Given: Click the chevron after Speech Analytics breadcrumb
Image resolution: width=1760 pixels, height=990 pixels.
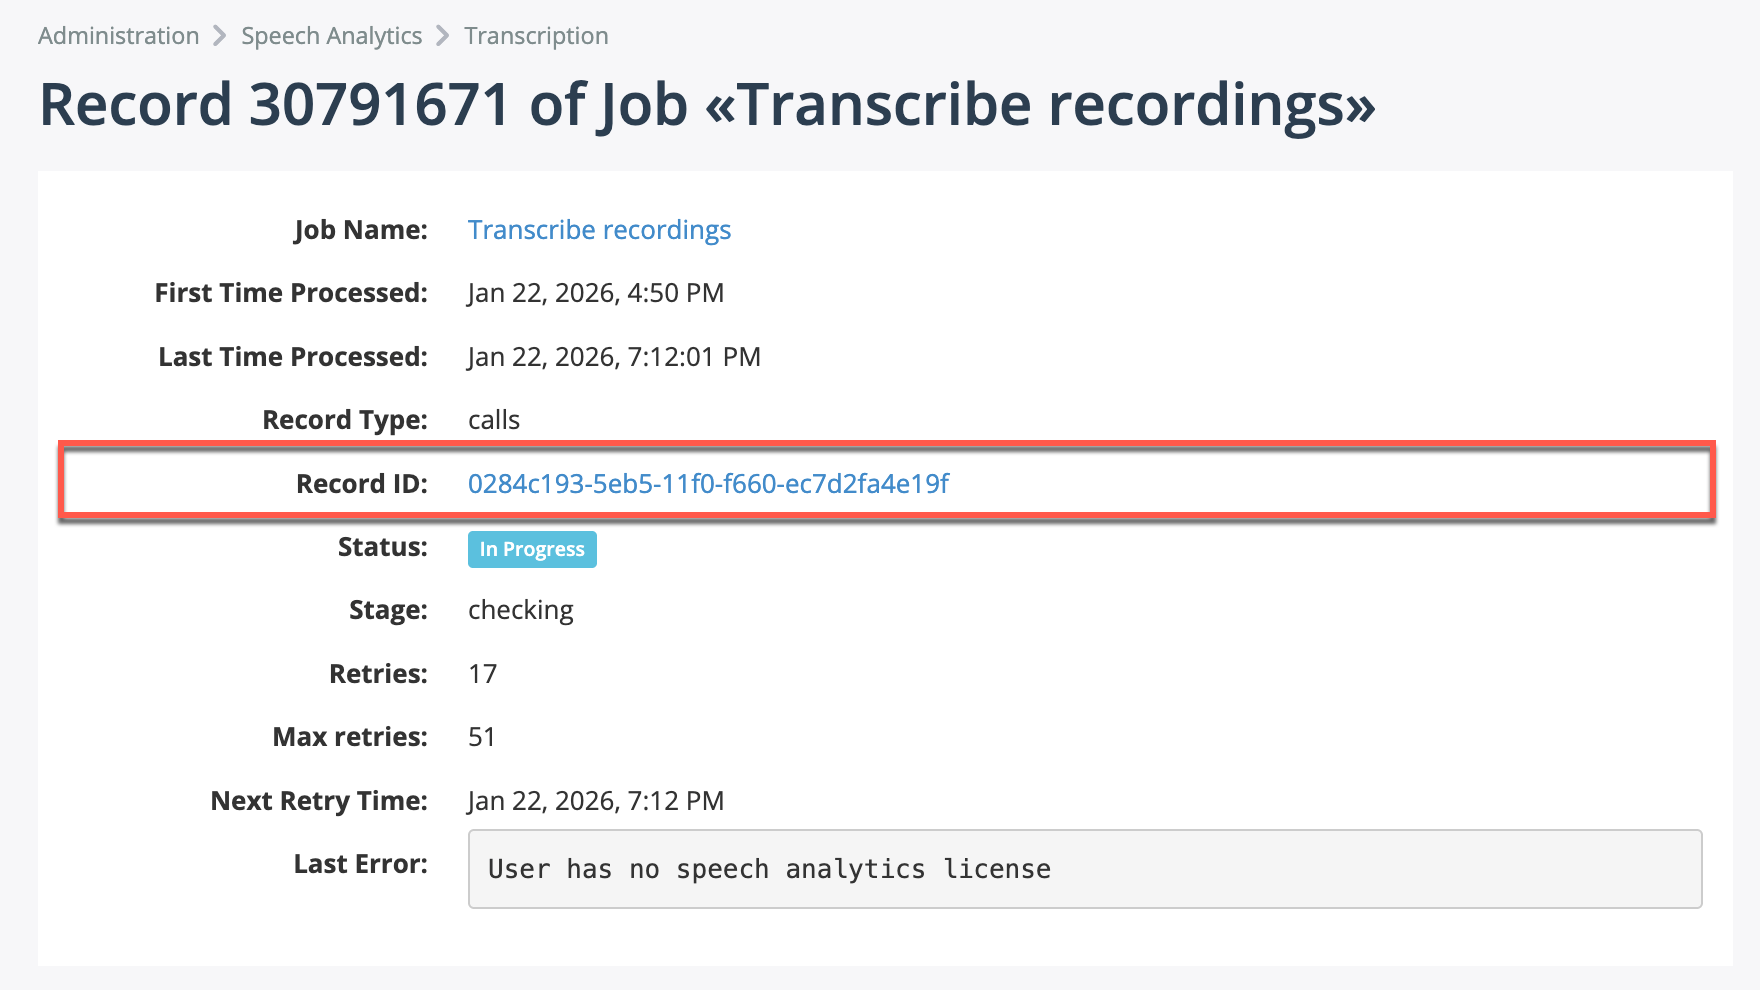Looking at the screenshot, I should (441, 35).
